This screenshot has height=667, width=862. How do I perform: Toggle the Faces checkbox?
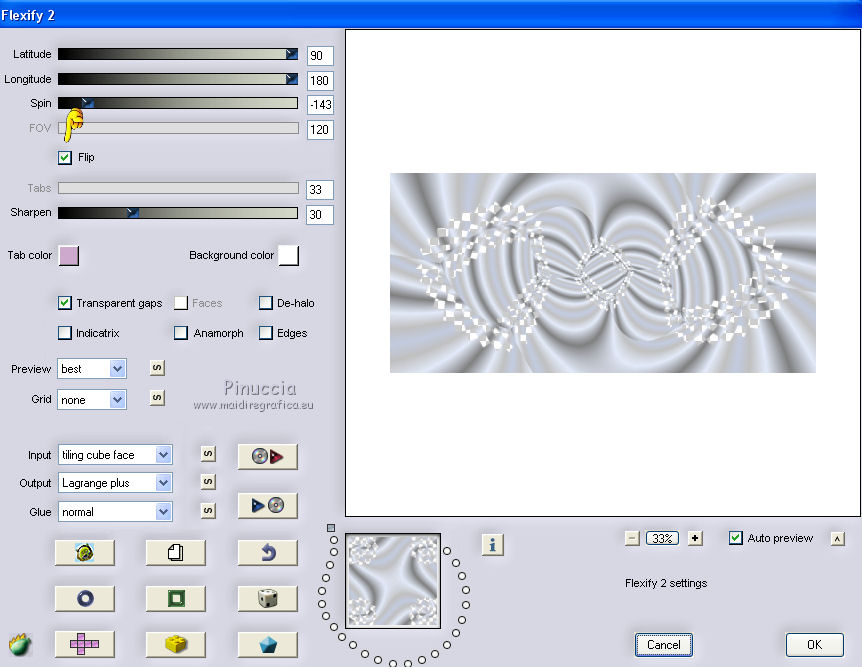coord(181,303)
